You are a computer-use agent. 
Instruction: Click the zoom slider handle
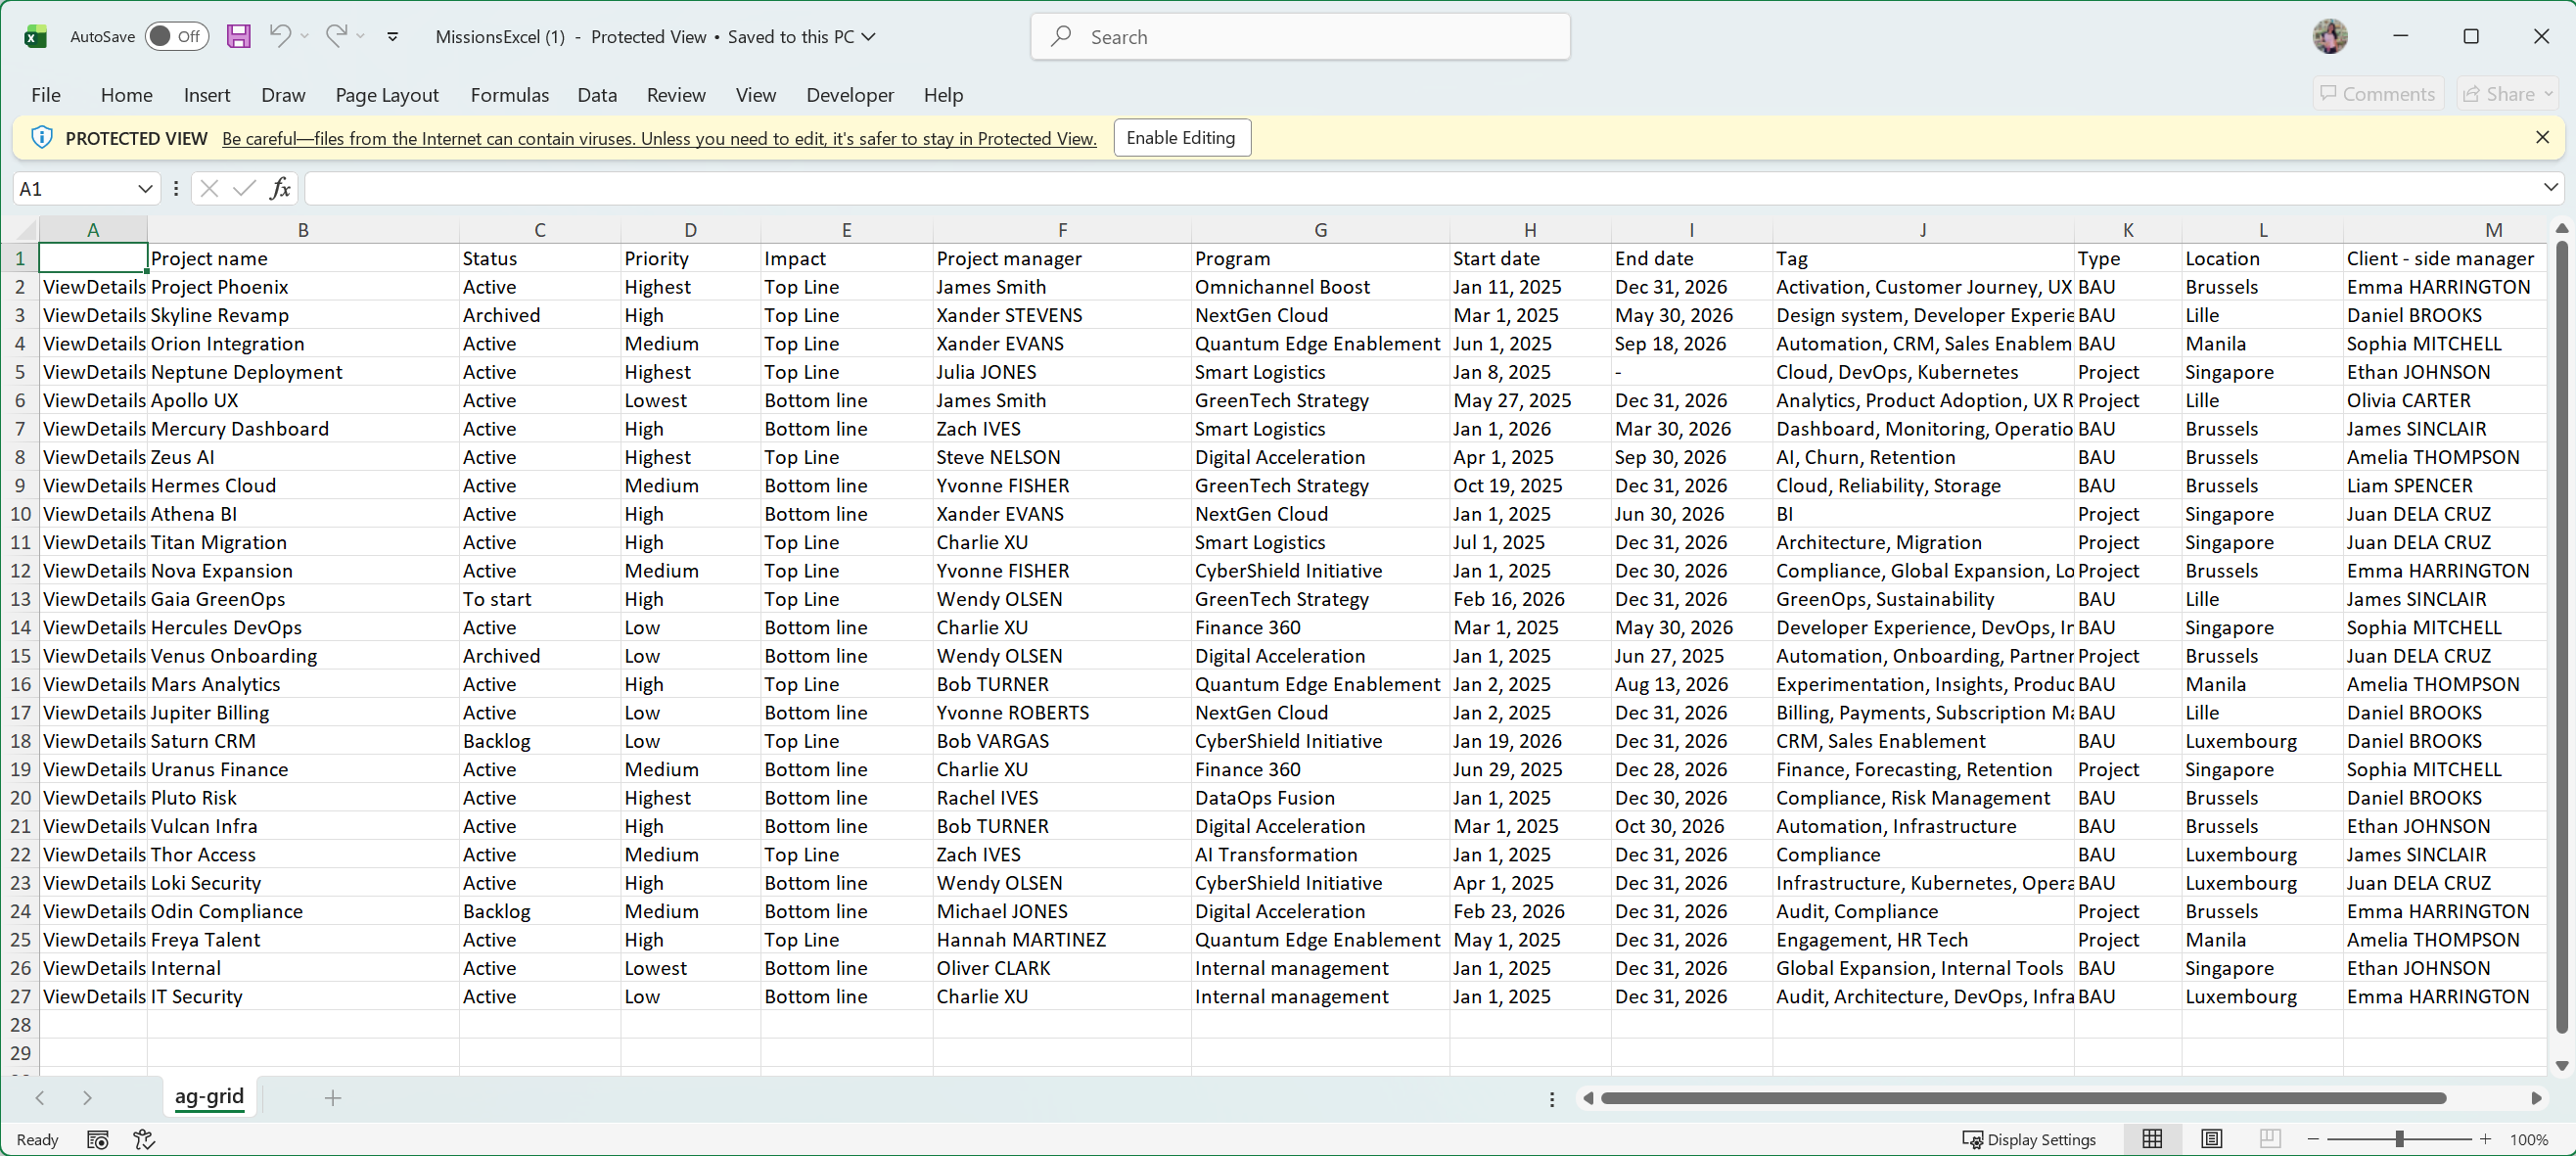click(x=2398, y=1139)
